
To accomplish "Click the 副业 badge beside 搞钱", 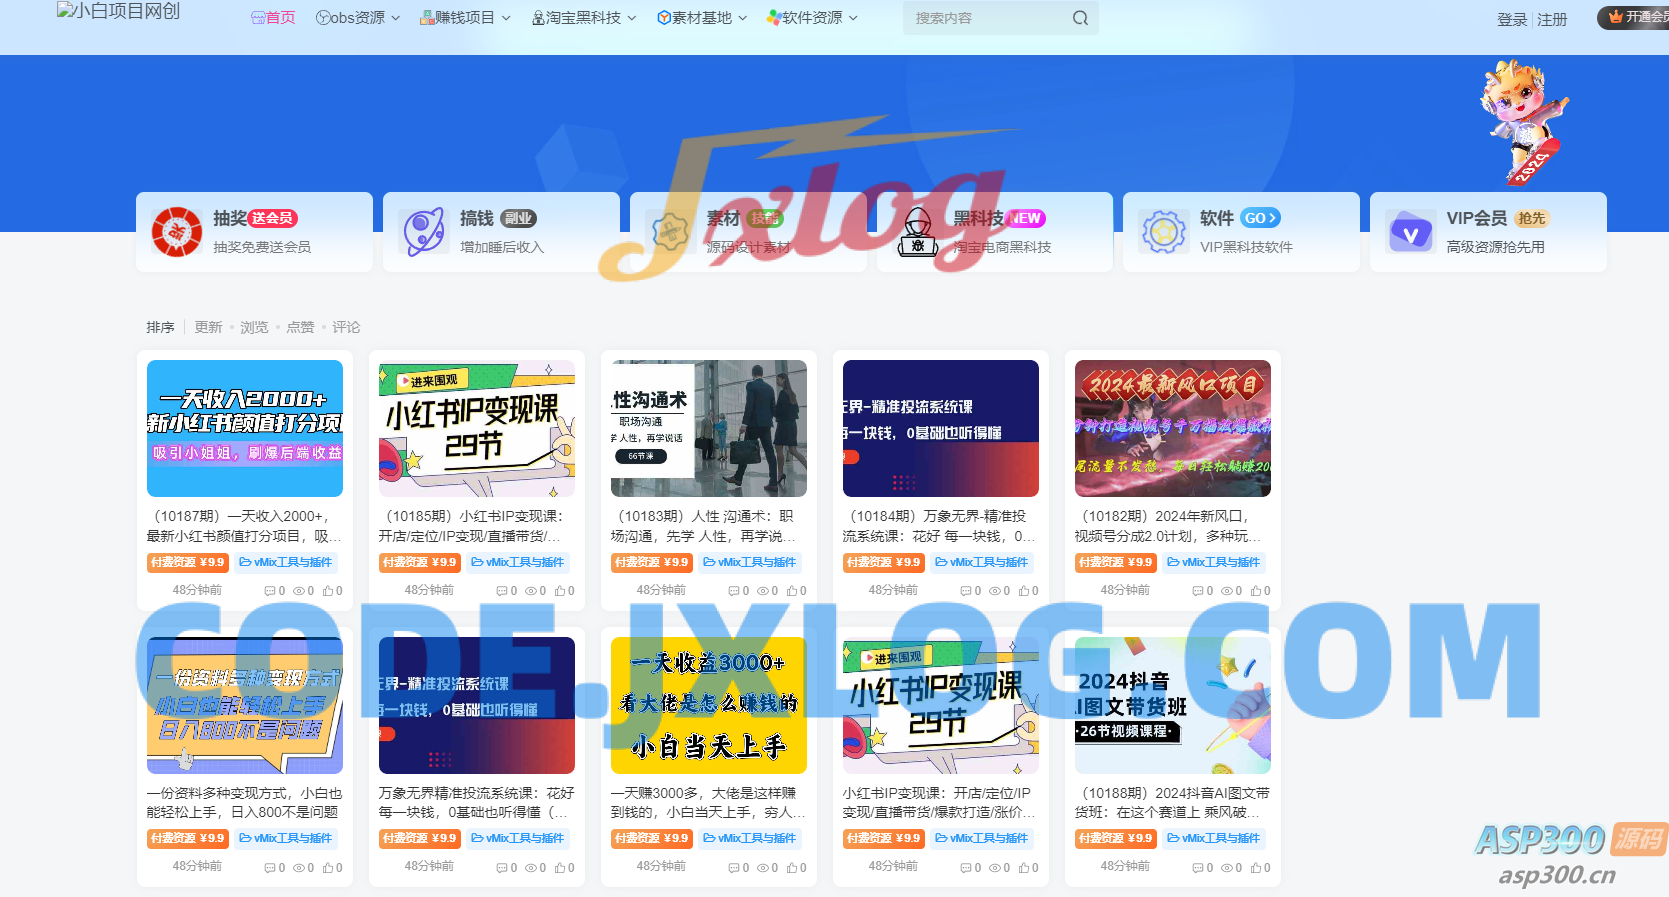I will click(x=519, y=218).
